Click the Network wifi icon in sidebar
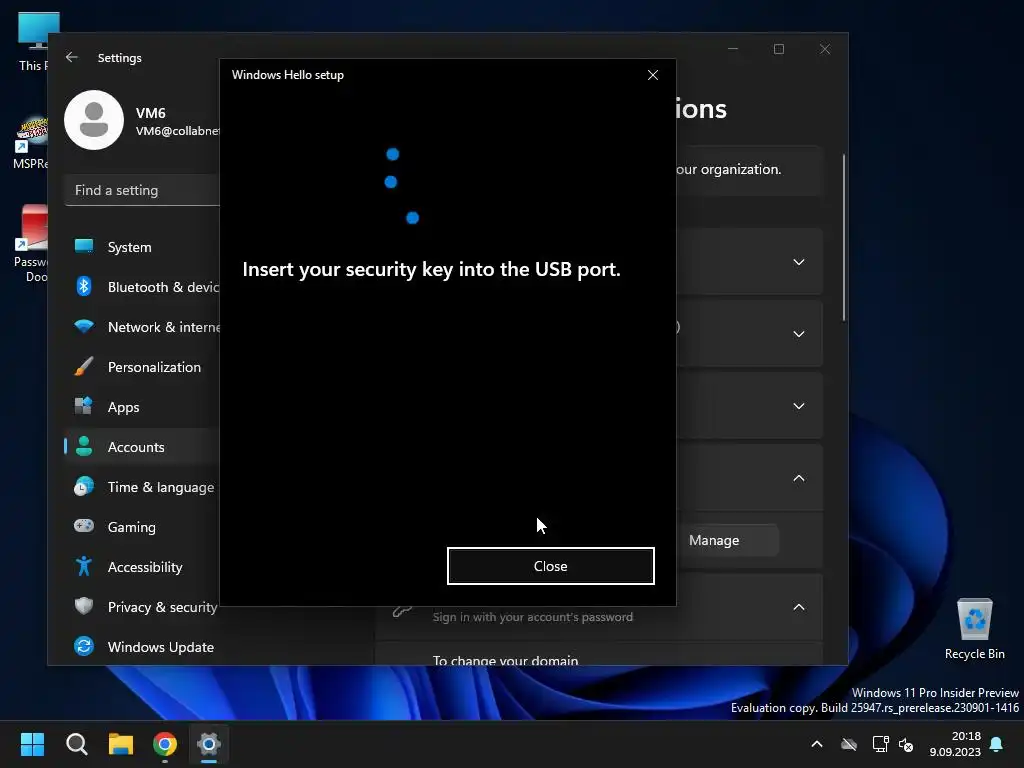This screenshot has height=768, width=1024. point(84,326)
